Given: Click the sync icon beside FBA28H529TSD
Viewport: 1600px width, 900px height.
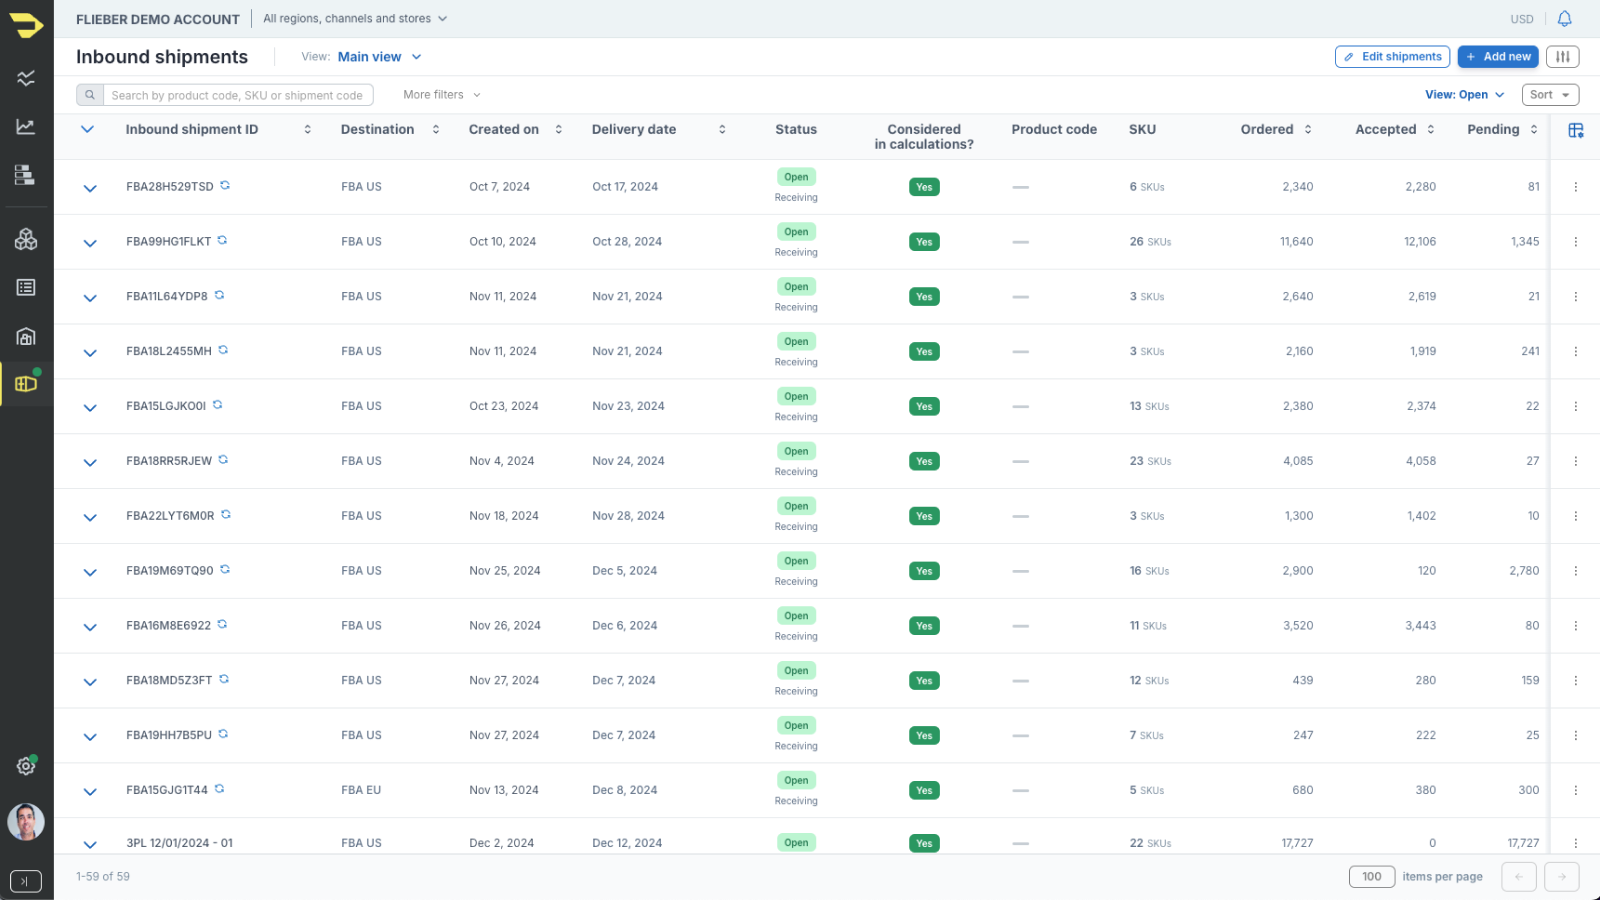Looking at the screenshot, I should coord(225,185).
